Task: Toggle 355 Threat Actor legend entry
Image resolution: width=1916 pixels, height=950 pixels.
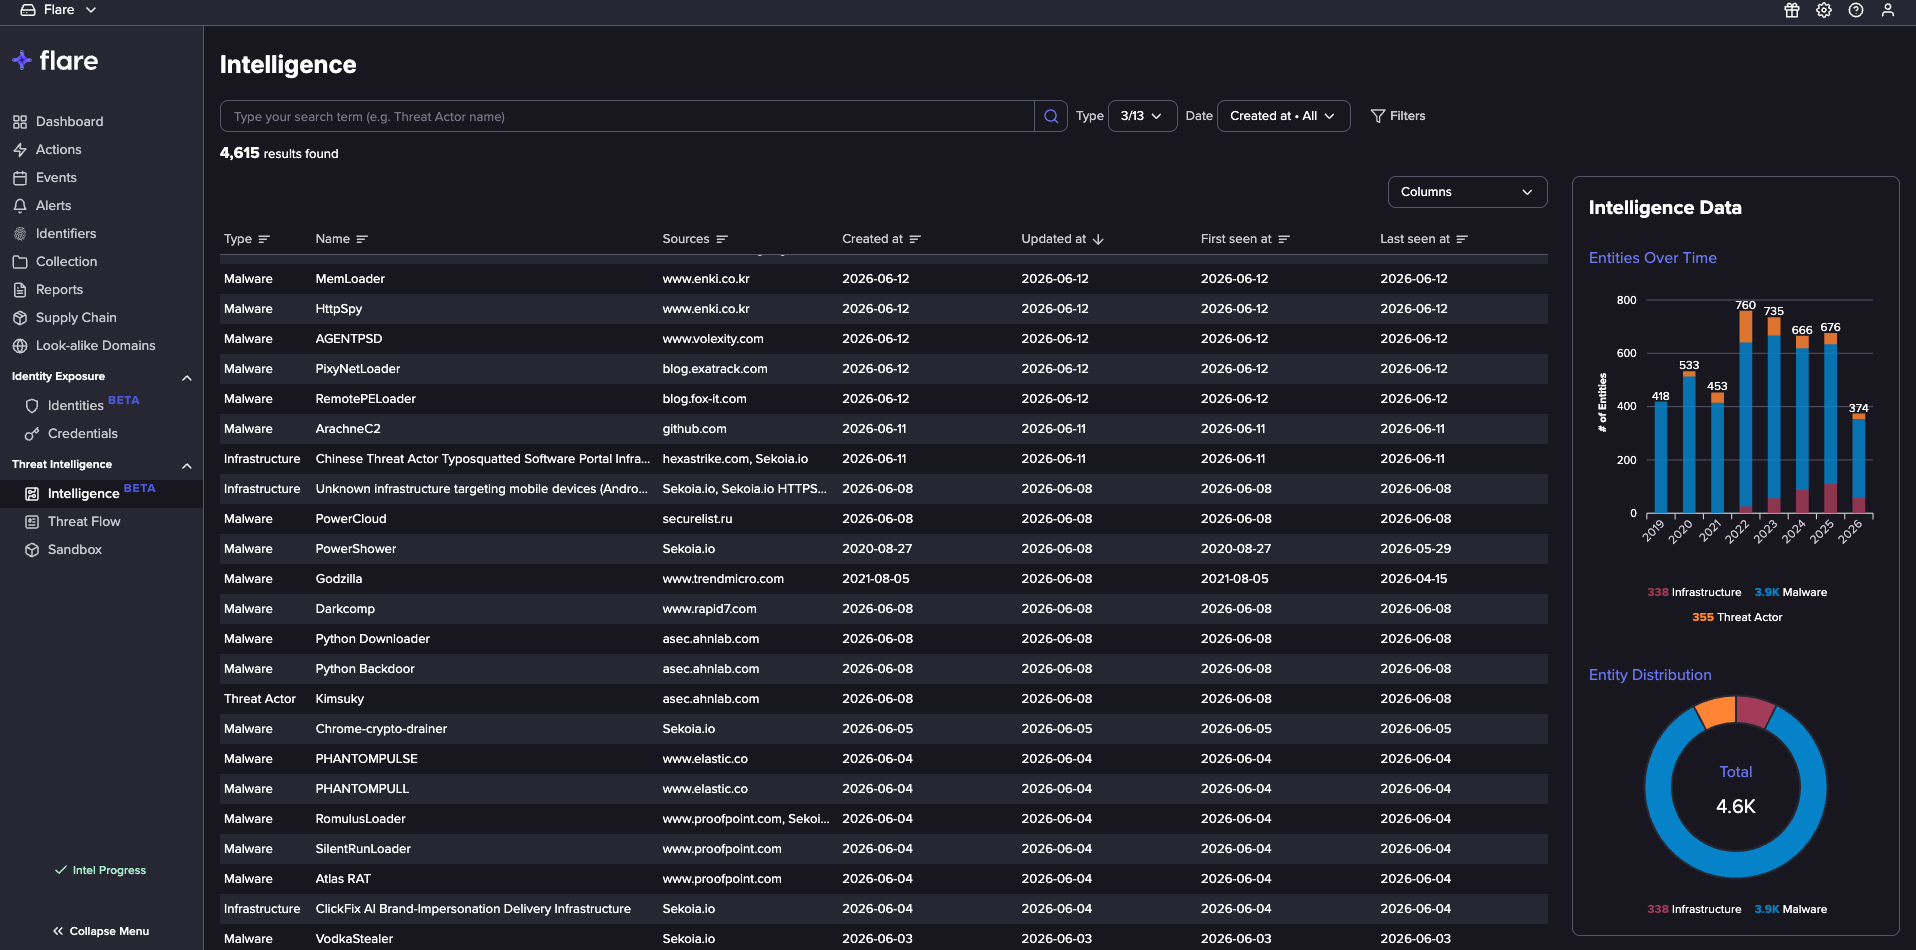Action: pos(1737,618)
